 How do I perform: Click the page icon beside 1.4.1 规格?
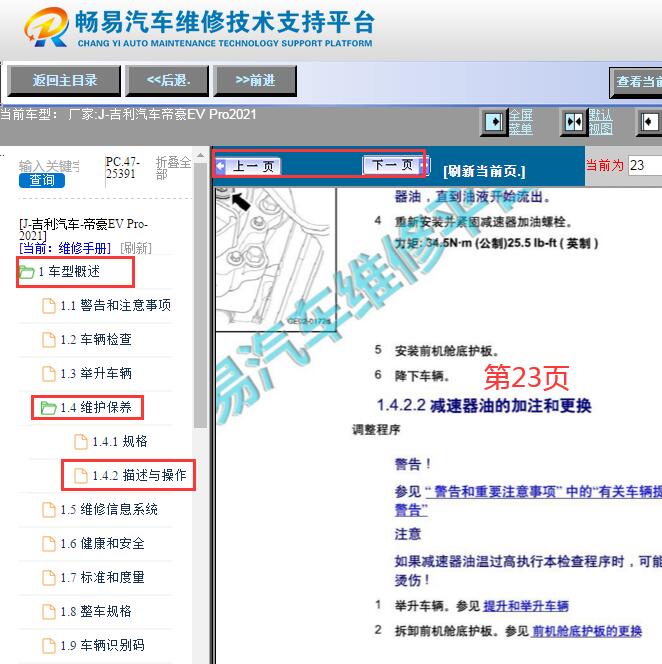(x=81, y=442)
